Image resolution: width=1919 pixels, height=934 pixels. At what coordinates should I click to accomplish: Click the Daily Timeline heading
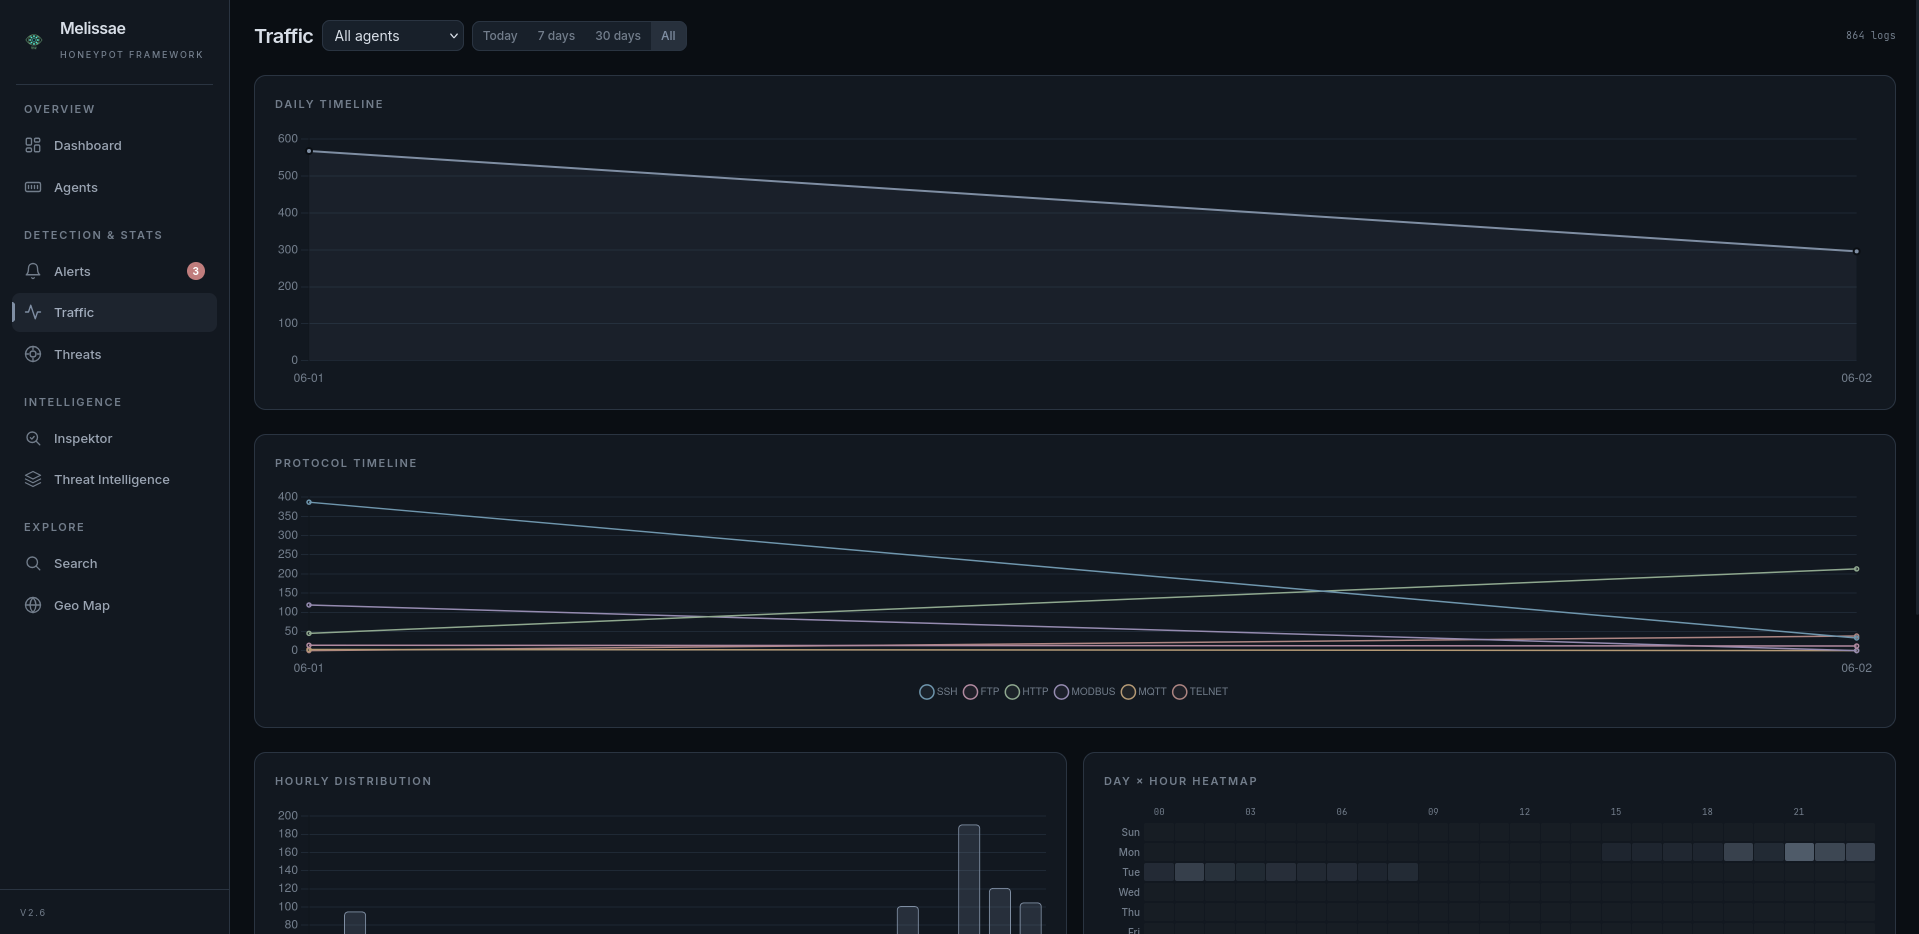[x=329, y=104]
